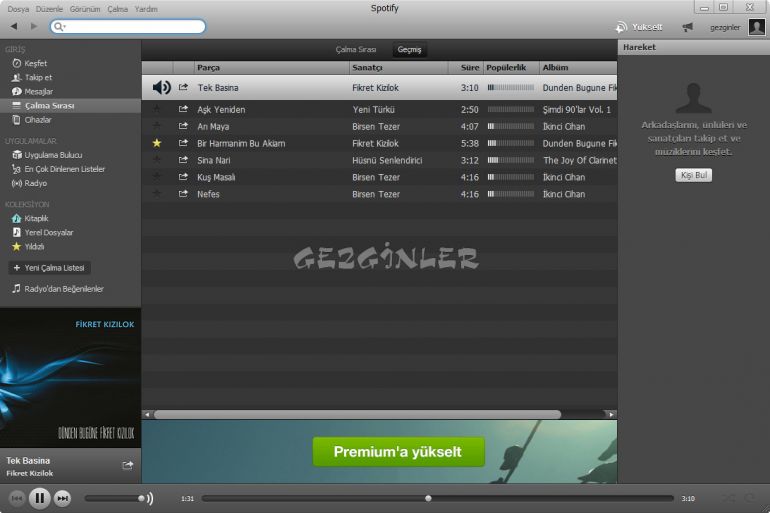This screenshot has height=513, width=770.
Task: Open Takip et in sidebar
Action: point(32,78)
